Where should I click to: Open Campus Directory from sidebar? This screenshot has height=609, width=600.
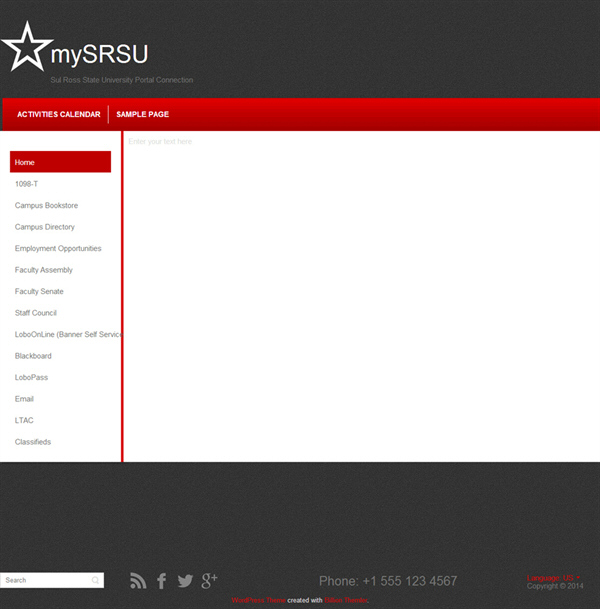(45, 227)
